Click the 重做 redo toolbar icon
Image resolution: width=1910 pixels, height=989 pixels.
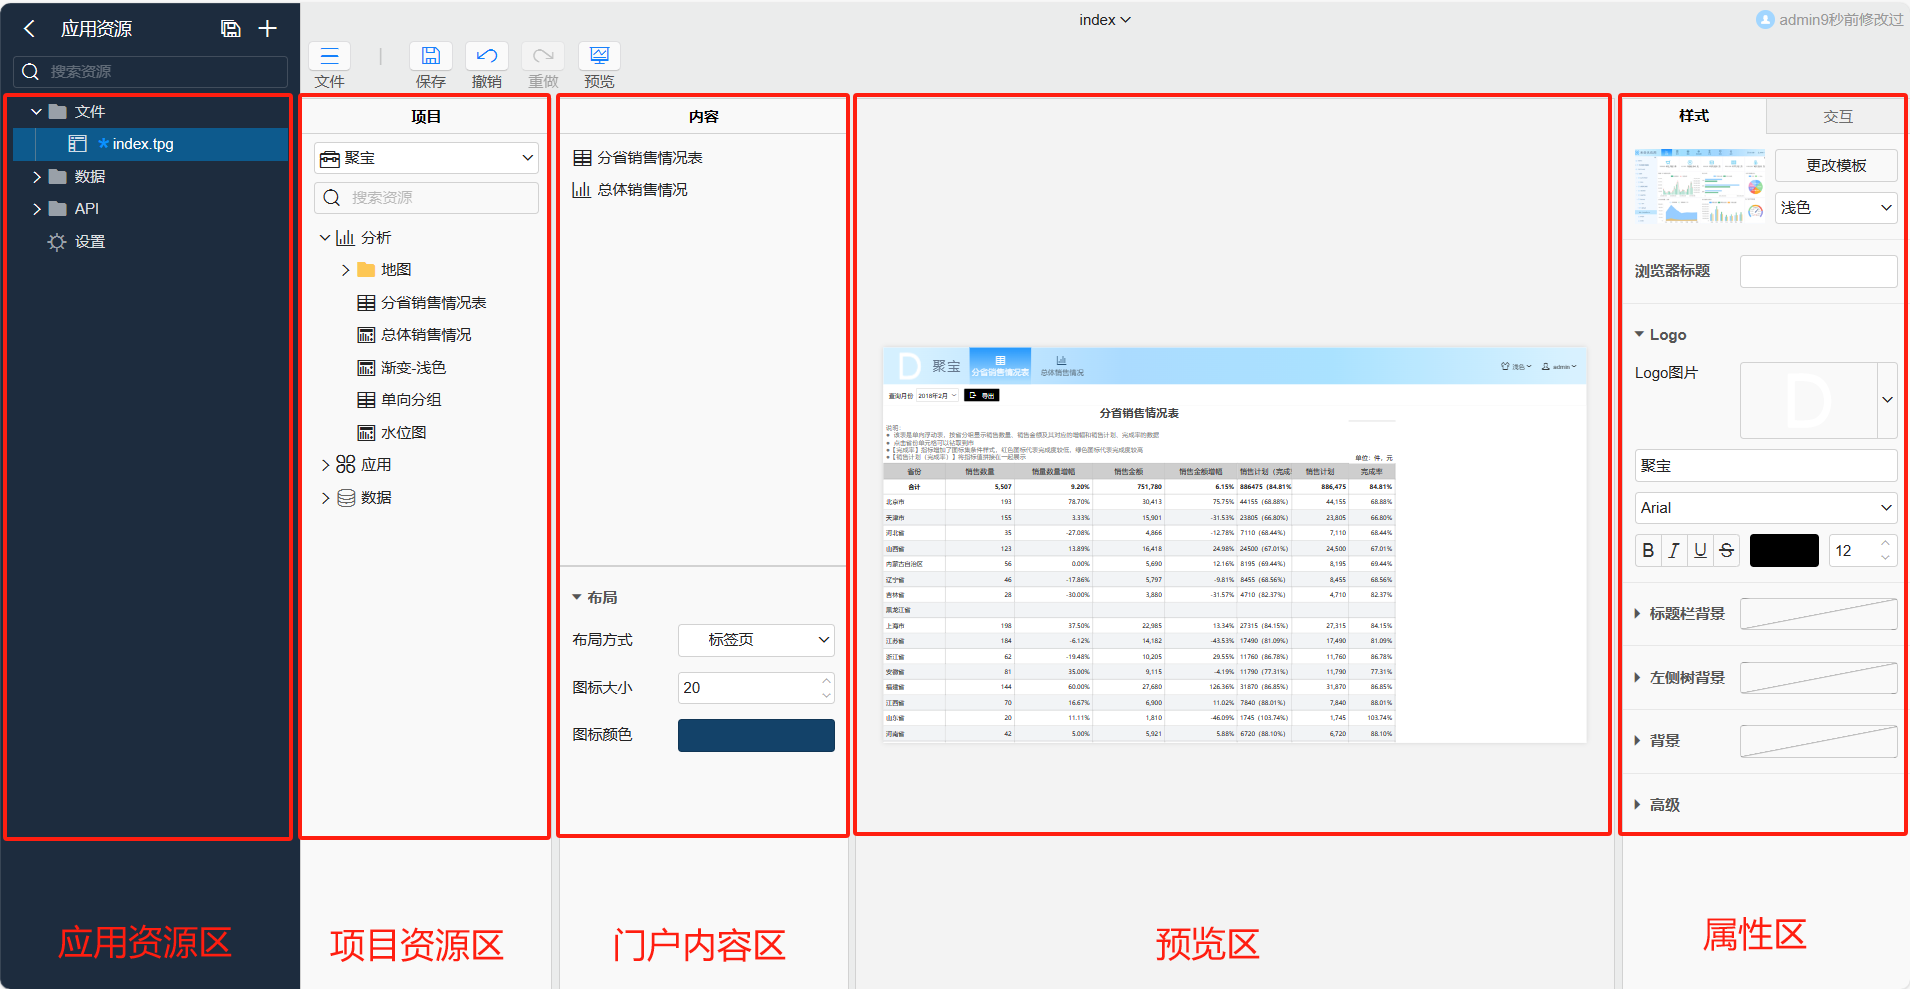pos(543,56)
